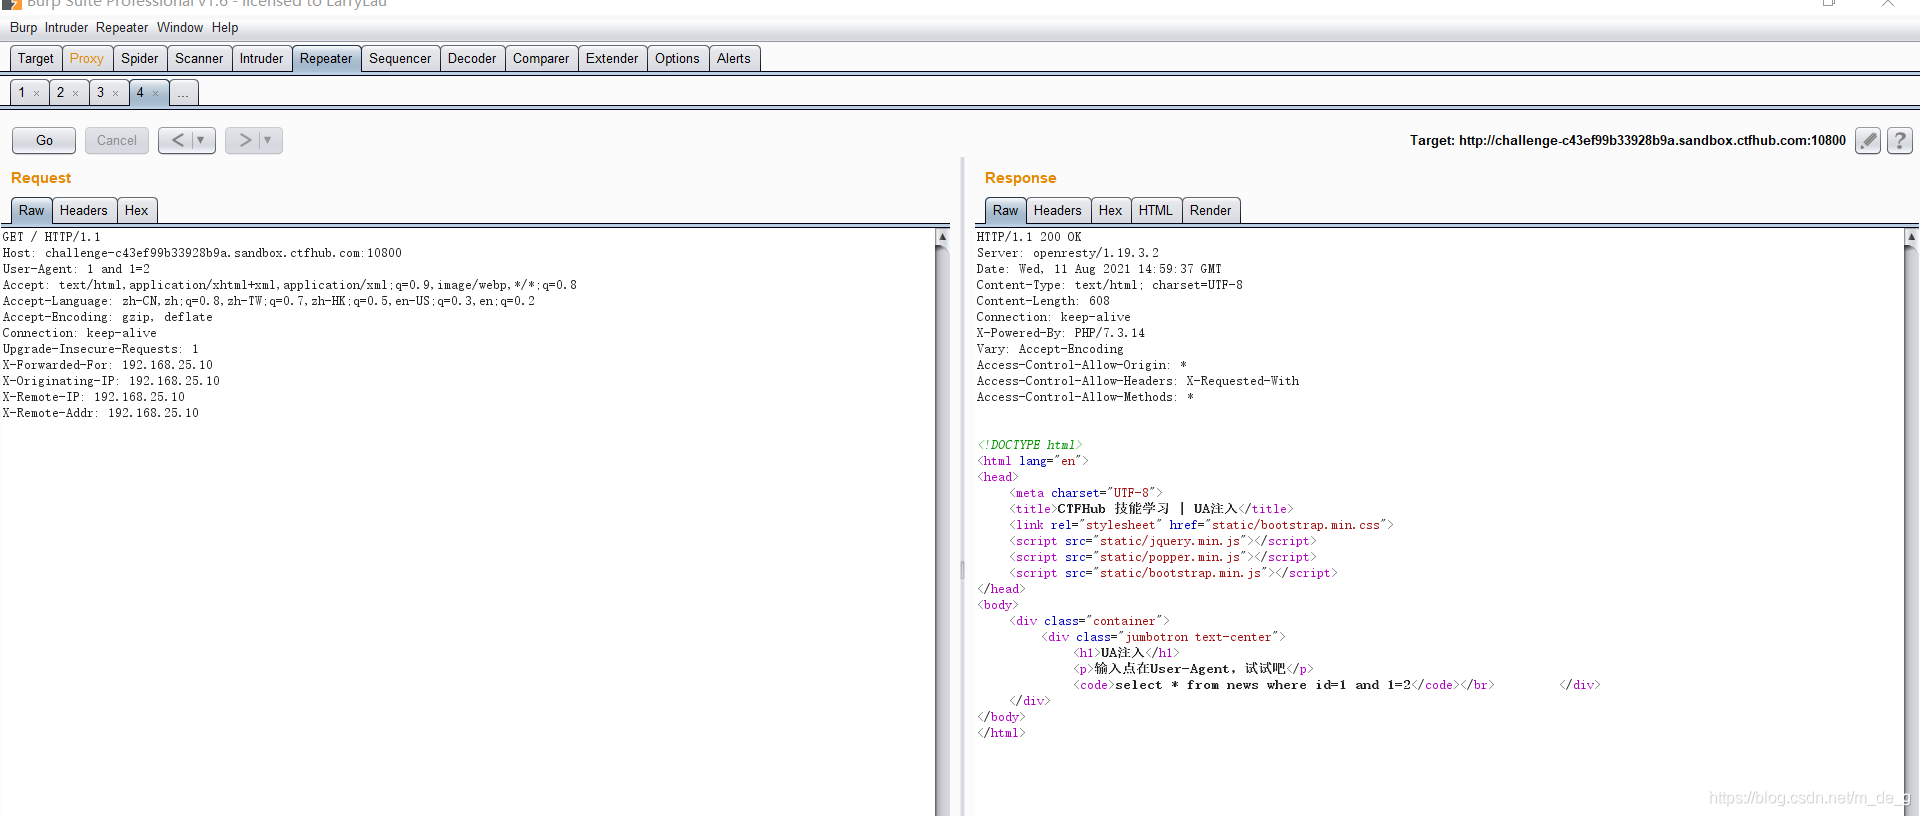This screenshot has height=816, width=1920.
Task: Close Repeater tab 1
Action: (x=37, y=94)
